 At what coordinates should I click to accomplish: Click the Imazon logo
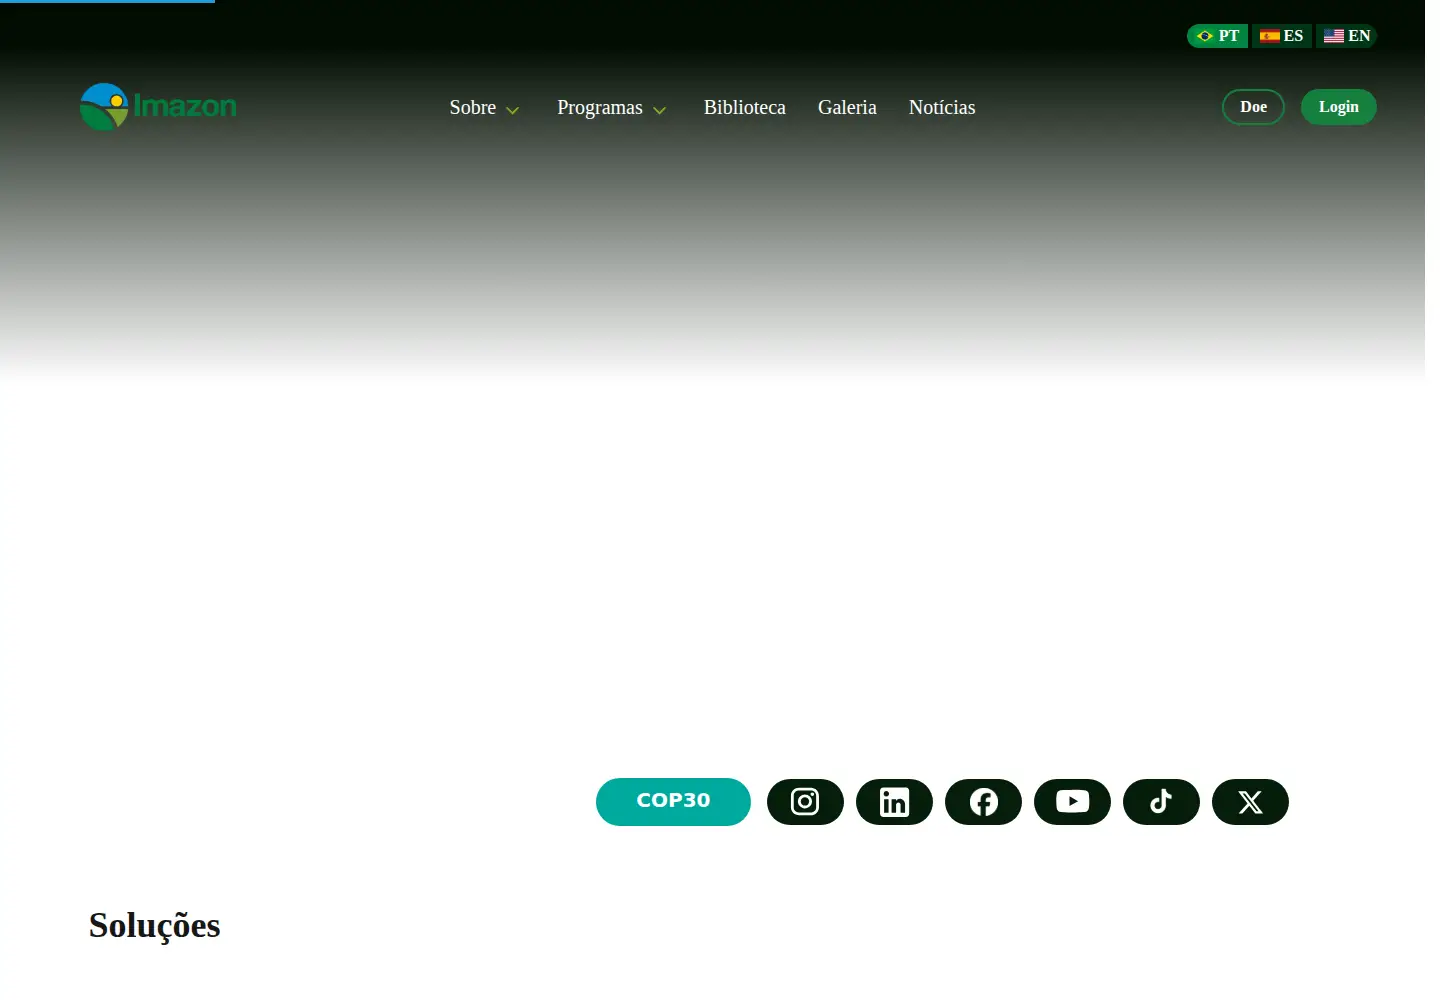point(158,106)
